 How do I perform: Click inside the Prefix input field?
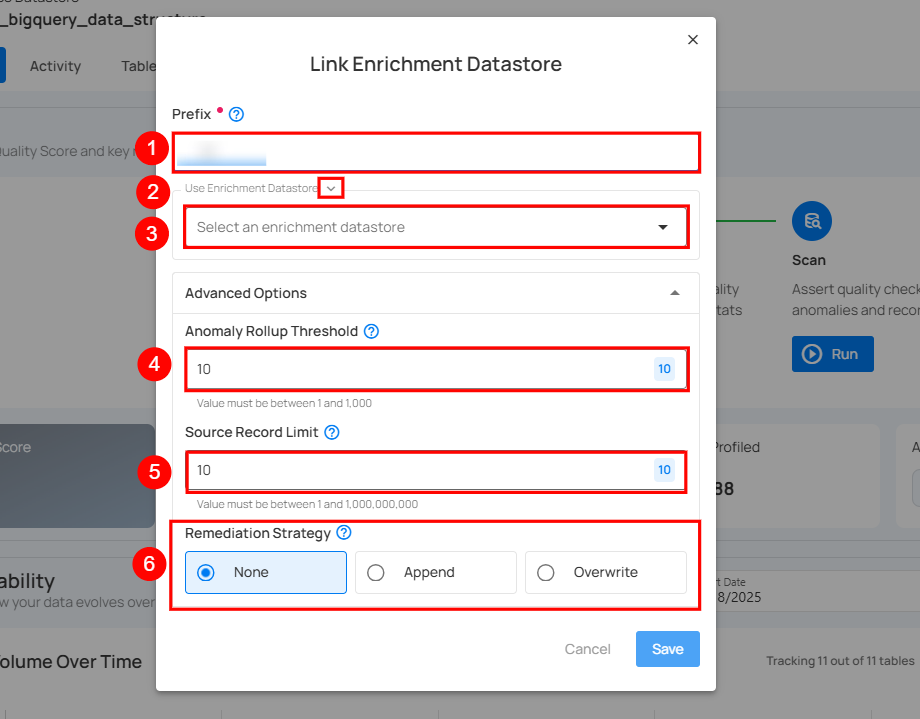[436, 152]
